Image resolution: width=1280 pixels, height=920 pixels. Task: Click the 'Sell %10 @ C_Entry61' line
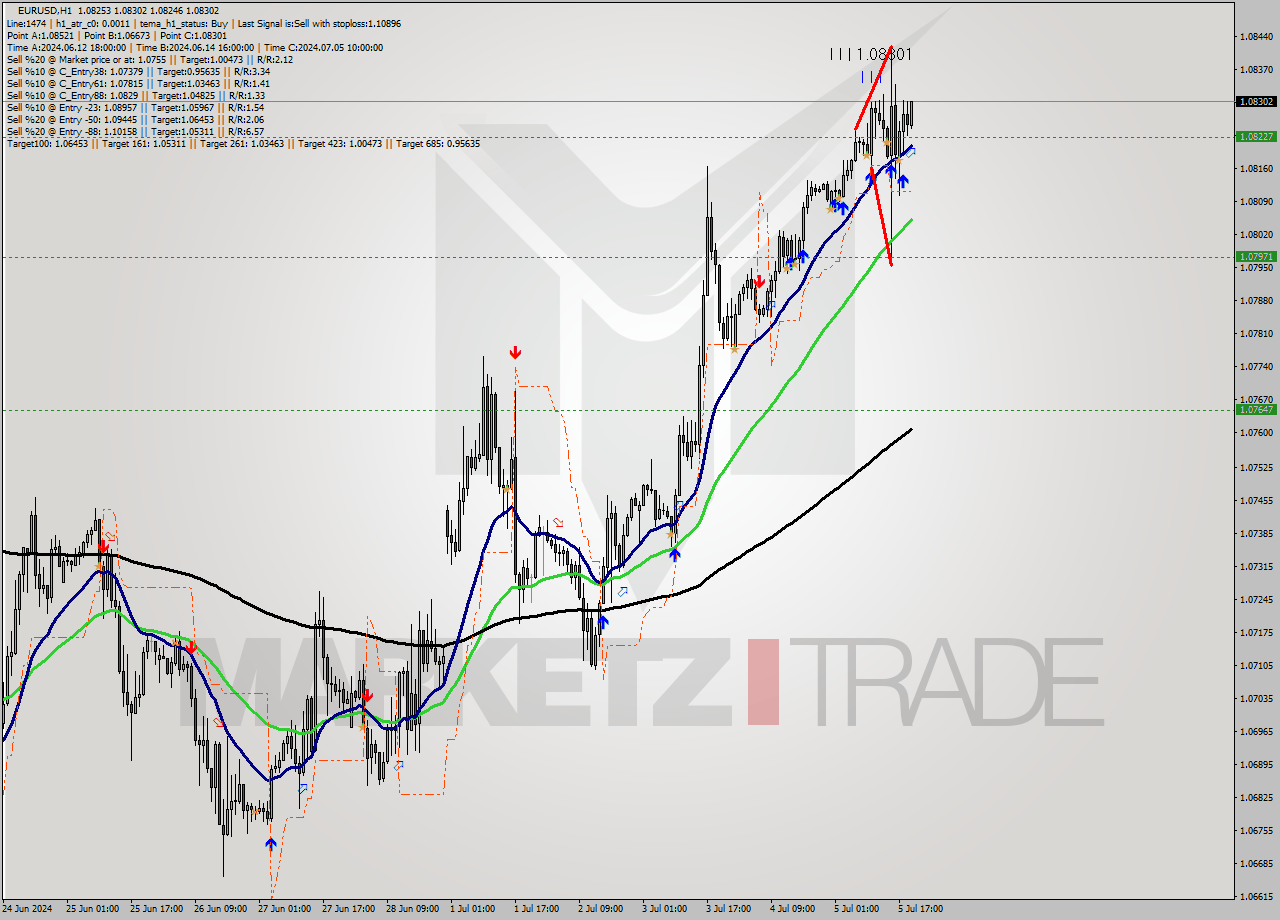pyautogui.click(x=138, y=83)
